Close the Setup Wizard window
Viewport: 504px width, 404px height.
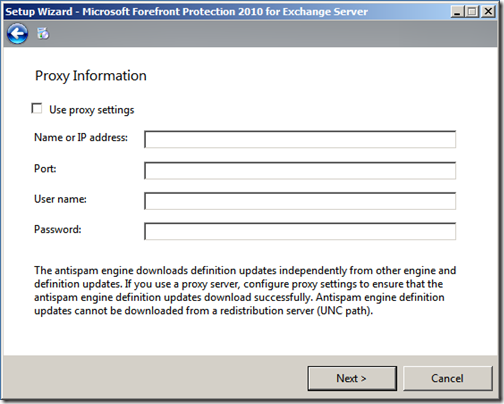coord(488,12)
